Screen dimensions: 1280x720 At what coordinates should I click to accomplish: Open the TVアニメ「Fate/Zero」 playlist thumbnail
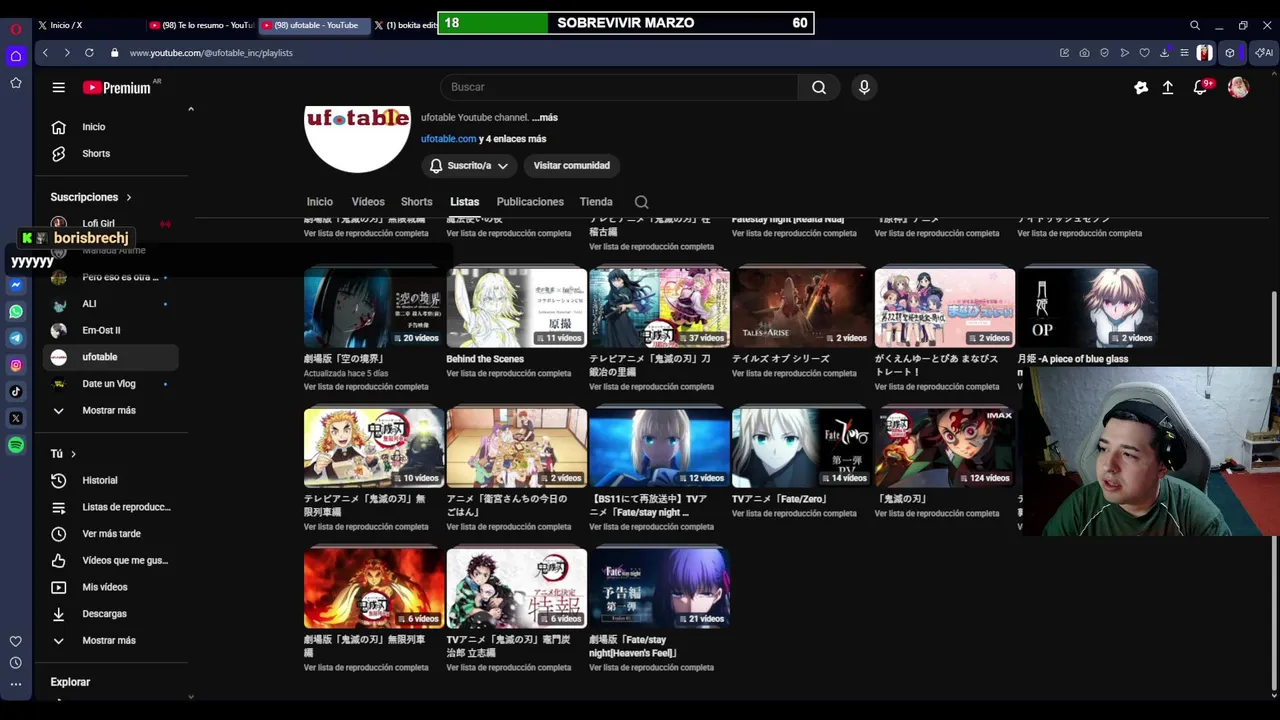point(802,448)
